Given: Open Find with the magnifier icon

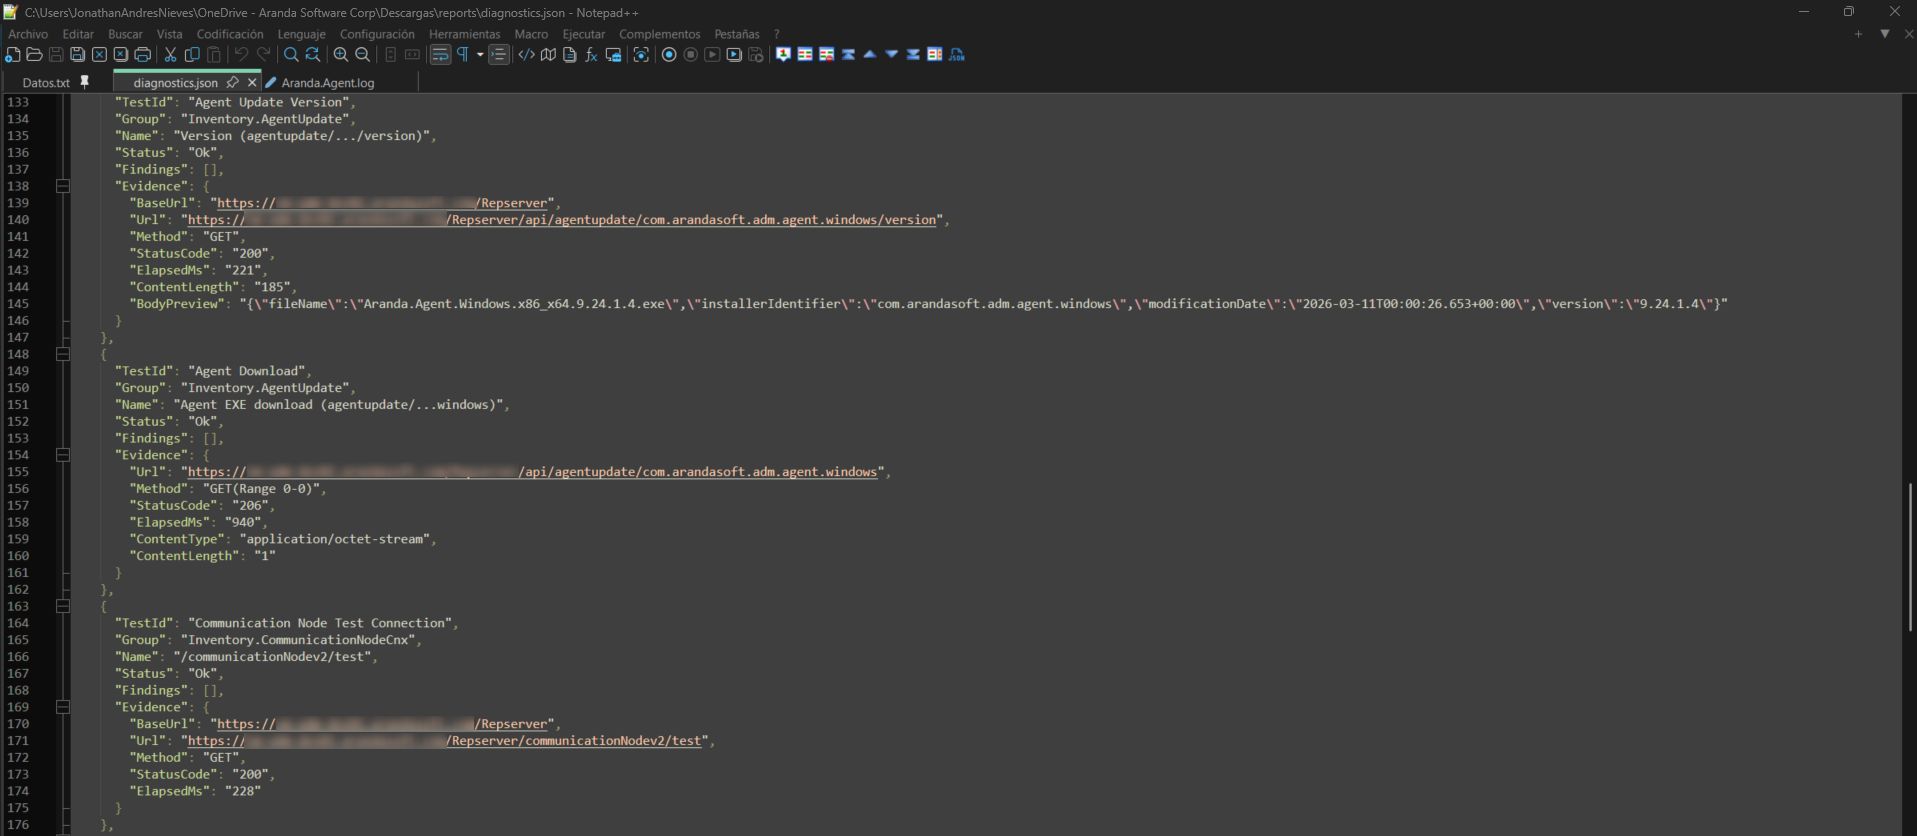Looking at the screenshot, I should tap(291, 55).
